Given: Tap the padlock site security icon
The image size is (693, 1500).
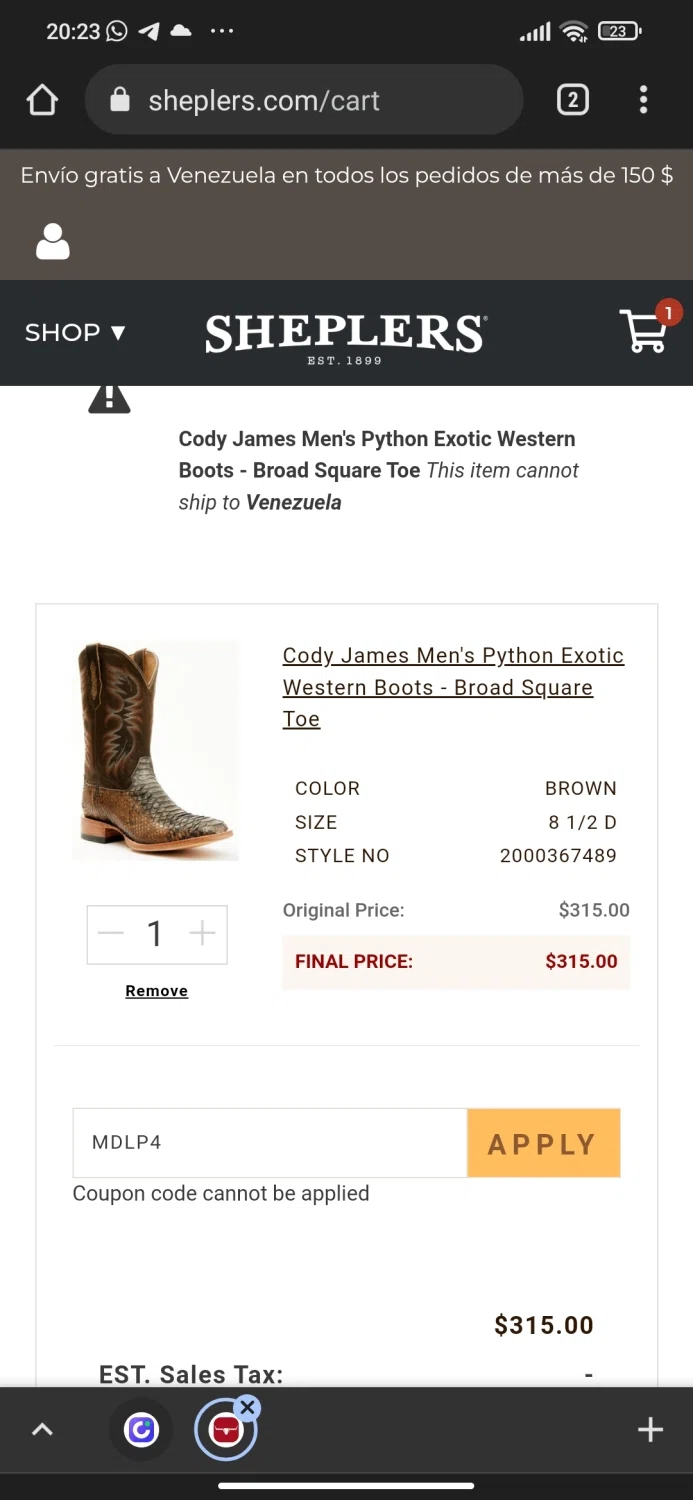Looking at the screenshot, I should click(x=120, y=100).
